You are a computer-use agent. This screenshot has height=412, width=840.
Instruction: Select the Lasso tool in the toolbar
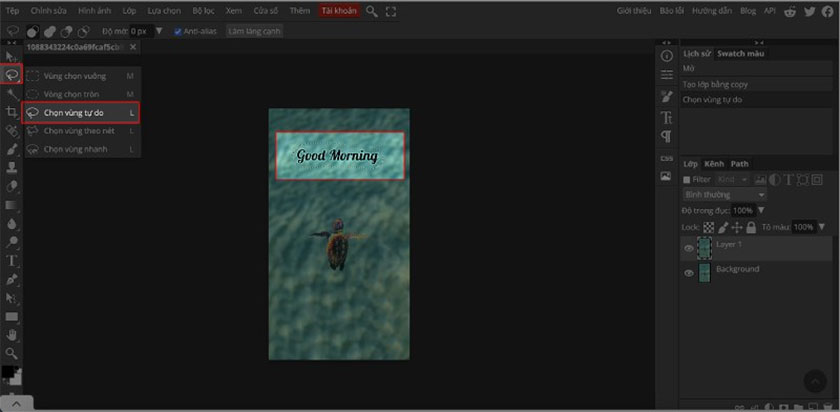[12, 75]
